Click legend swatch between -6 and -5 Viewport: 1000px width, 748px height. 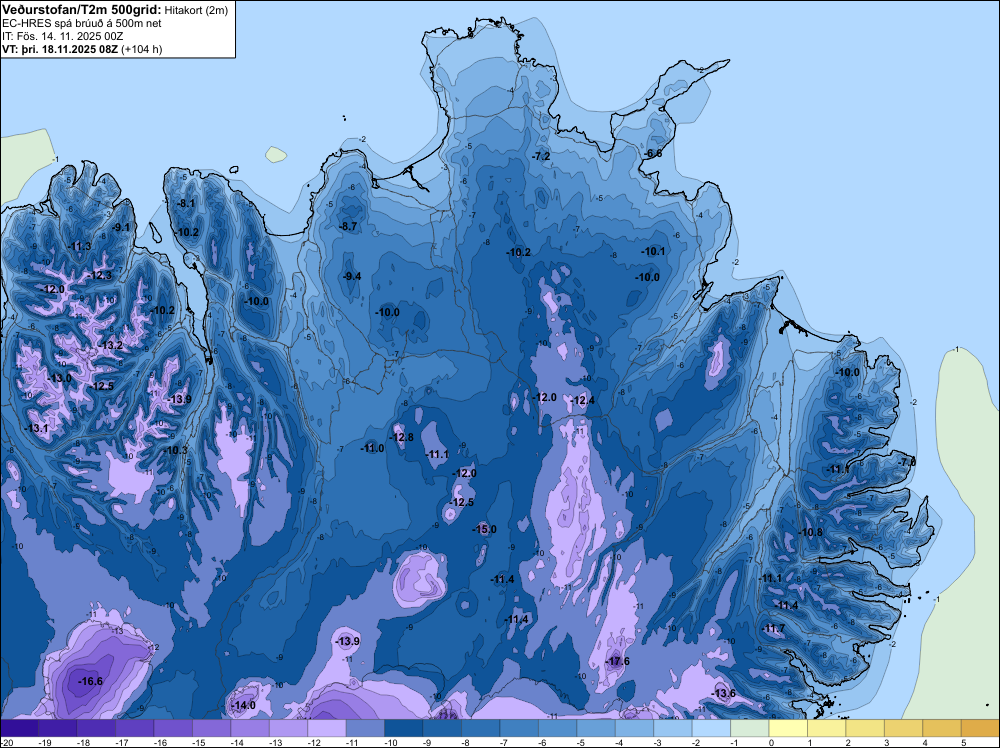[557, 728]
